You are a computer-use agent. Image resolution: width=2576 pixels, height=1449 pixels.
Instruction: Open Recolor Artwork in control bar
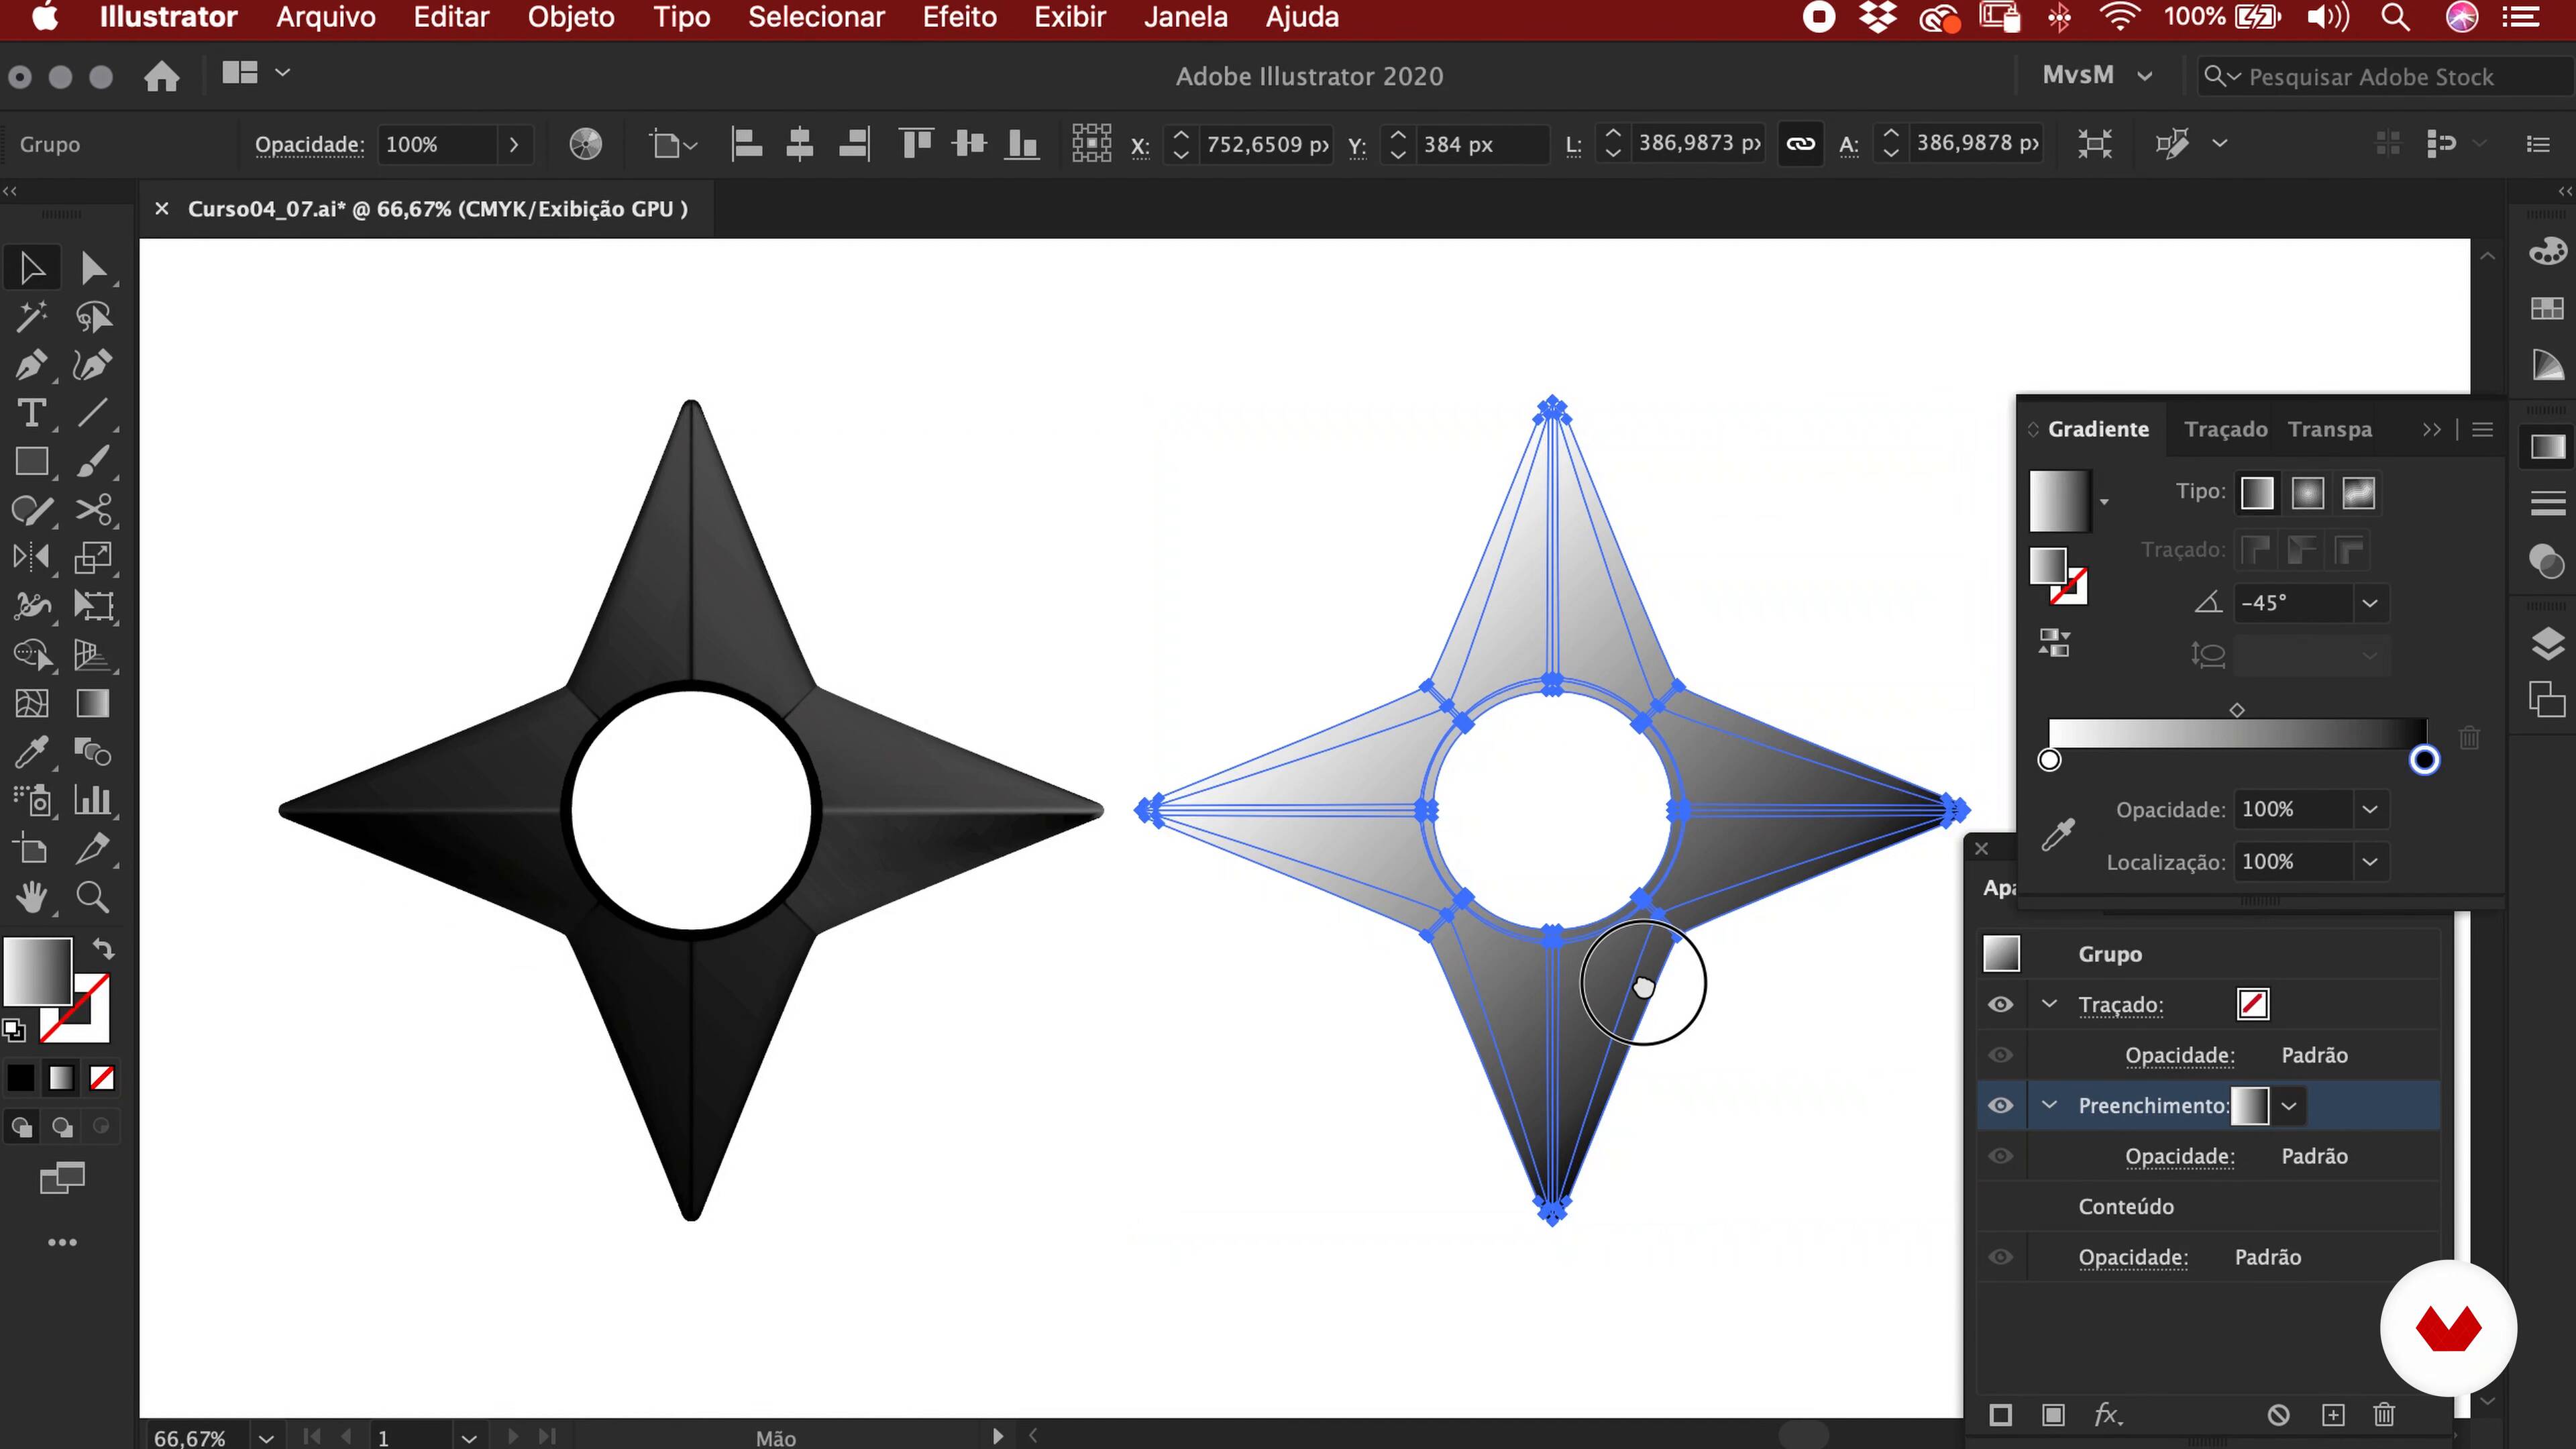[586, 144]
